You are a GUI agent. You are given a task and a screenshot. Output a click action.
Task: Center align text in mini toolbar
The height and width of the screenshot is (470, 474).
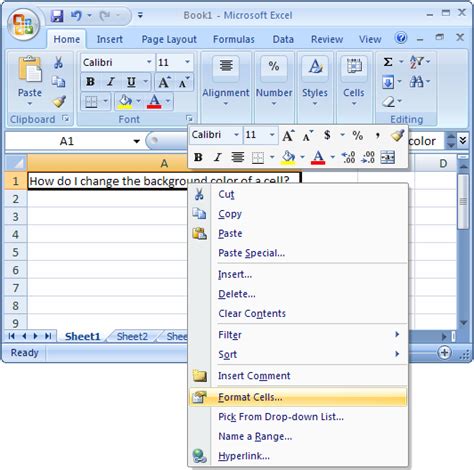tap(237, 157)
